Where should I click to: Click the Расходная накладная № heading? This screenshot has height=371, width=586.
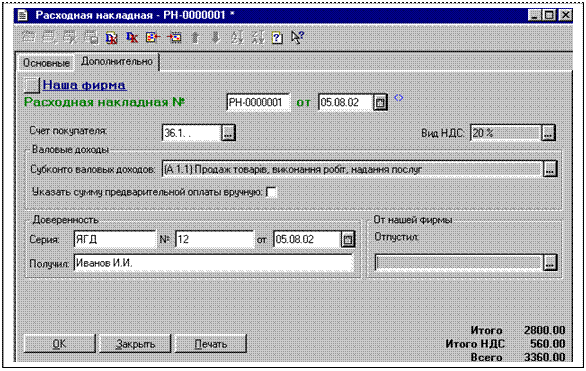105,102
